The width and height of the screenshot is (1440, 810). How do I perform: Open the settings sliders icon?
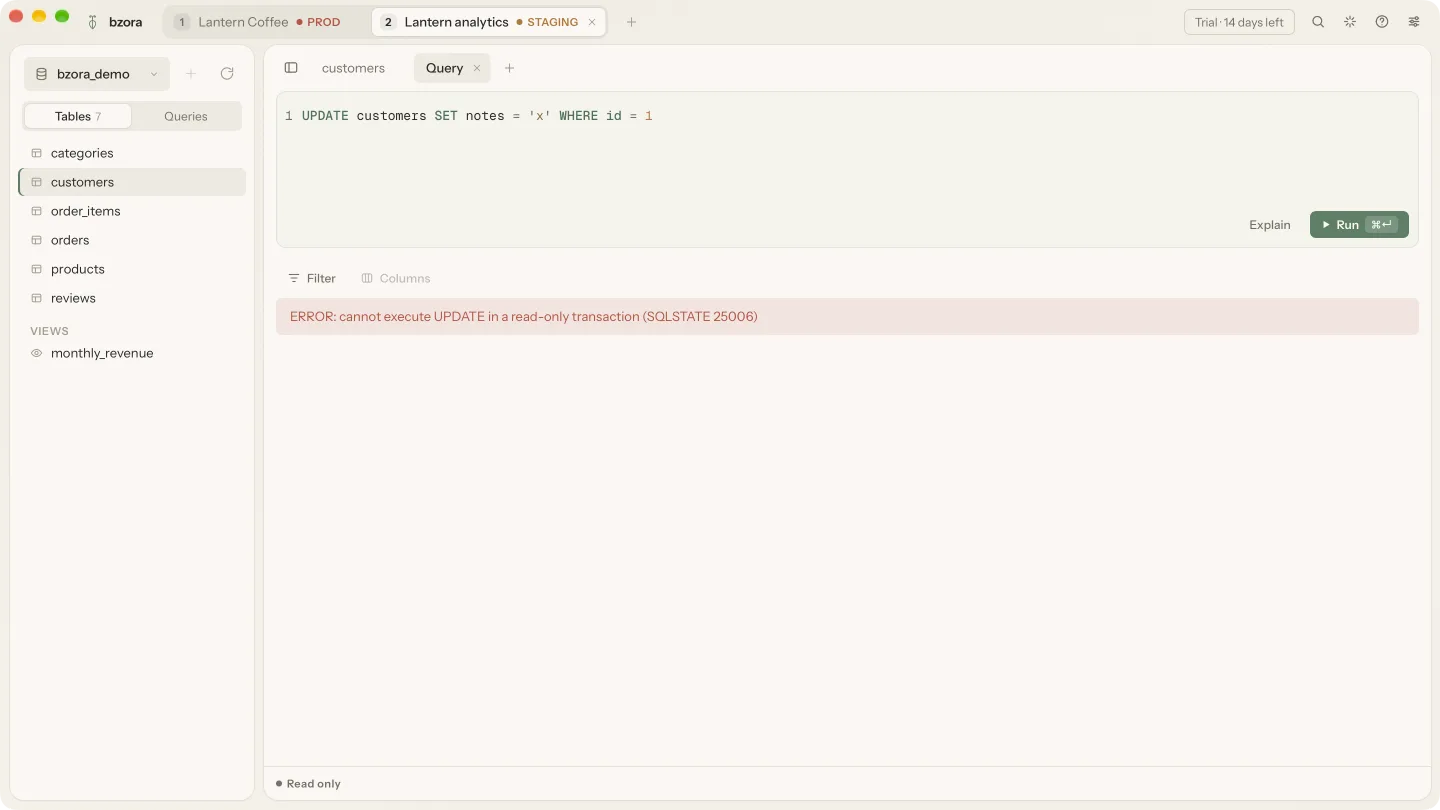click(x=1414, y=22)
